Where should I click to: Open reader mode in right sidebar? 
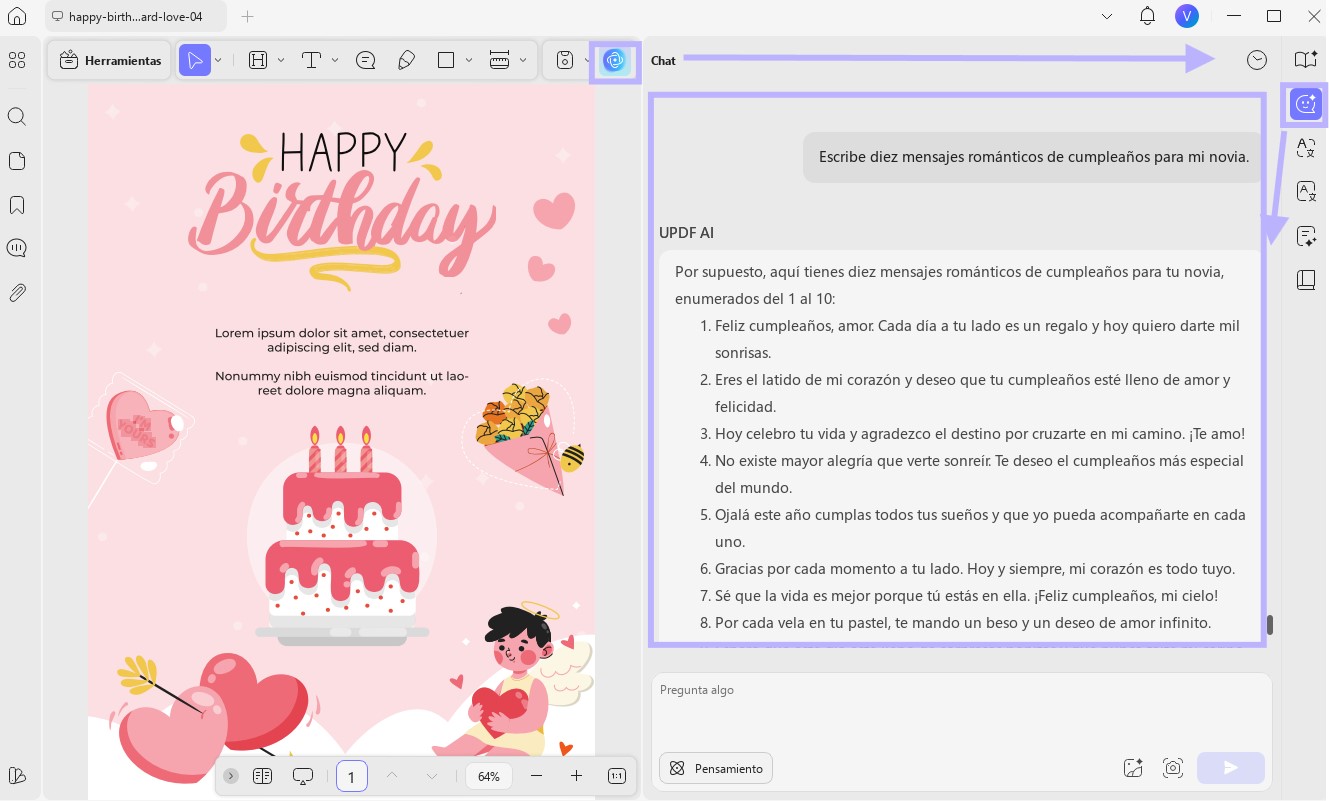click(1306, 61)
